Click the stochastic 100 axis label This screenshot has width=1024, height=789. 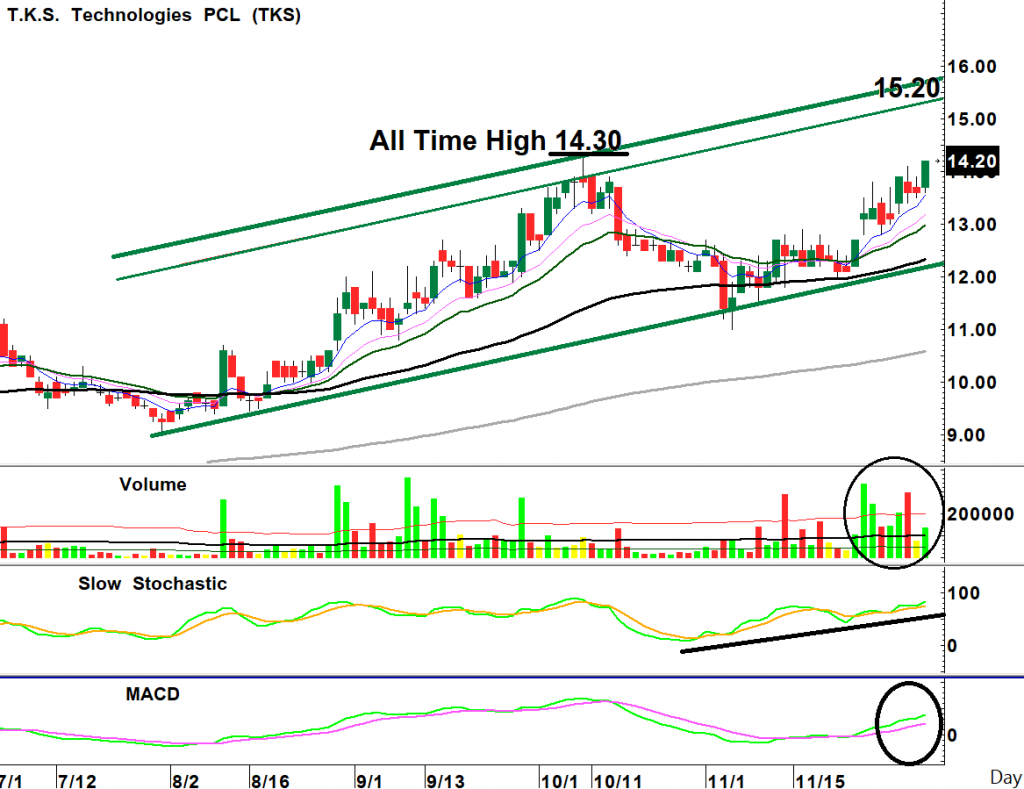(x=964, y=594)
